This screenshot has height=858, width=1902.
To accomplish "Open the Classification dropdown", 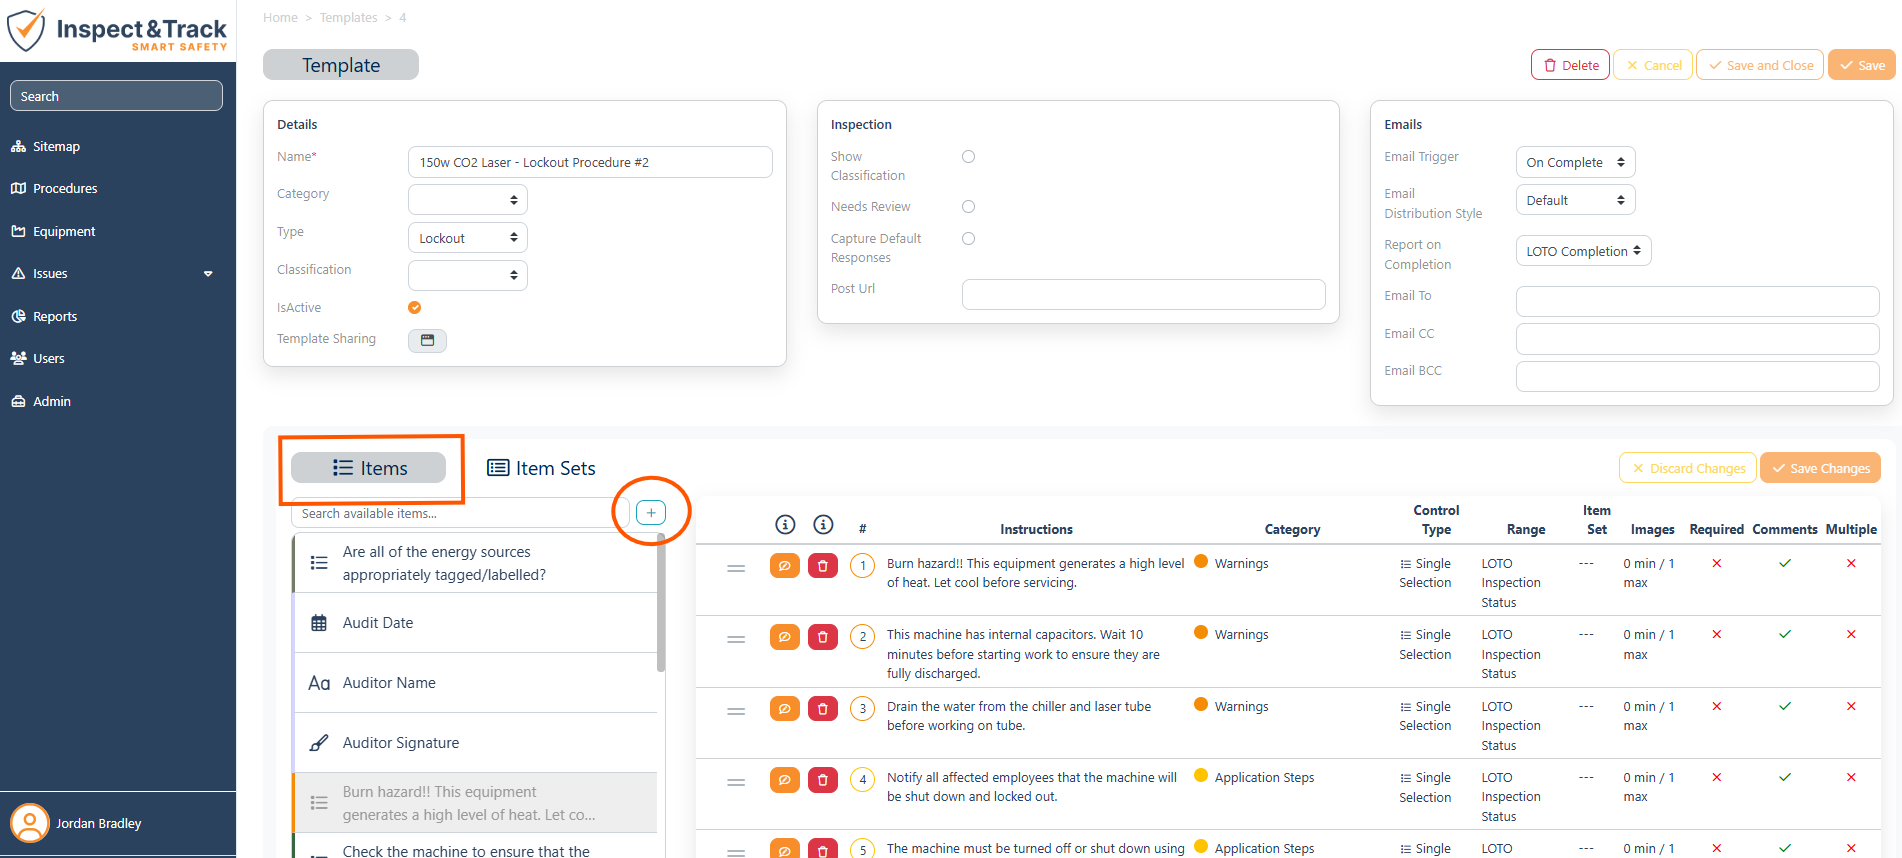I will click(467, 275).
